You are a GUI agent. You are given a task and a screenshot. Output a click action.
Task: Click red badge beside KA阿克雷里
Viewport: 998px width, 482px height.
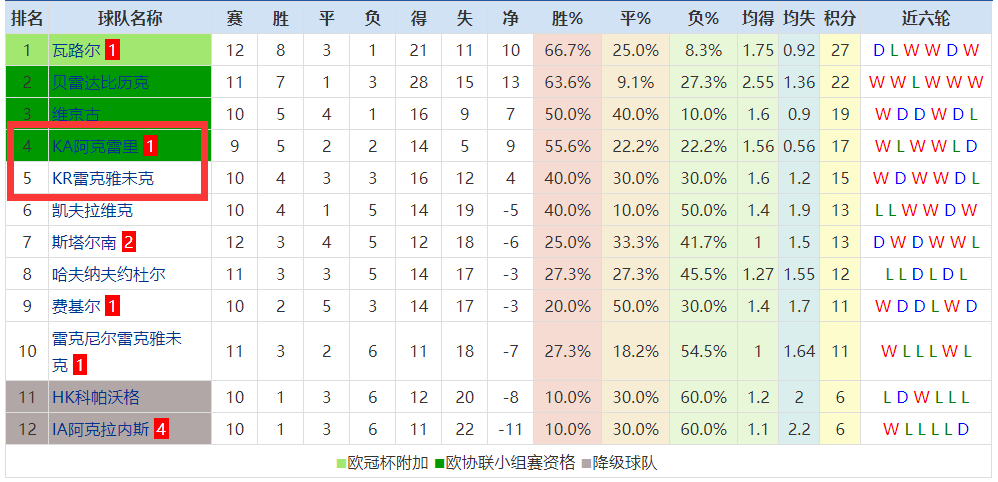point(150,147)
